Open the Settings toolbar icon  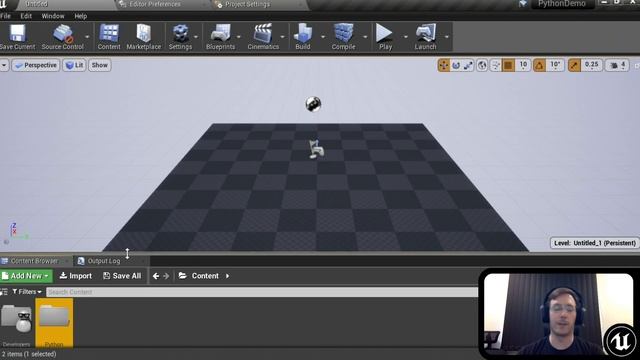coord(180,37)
